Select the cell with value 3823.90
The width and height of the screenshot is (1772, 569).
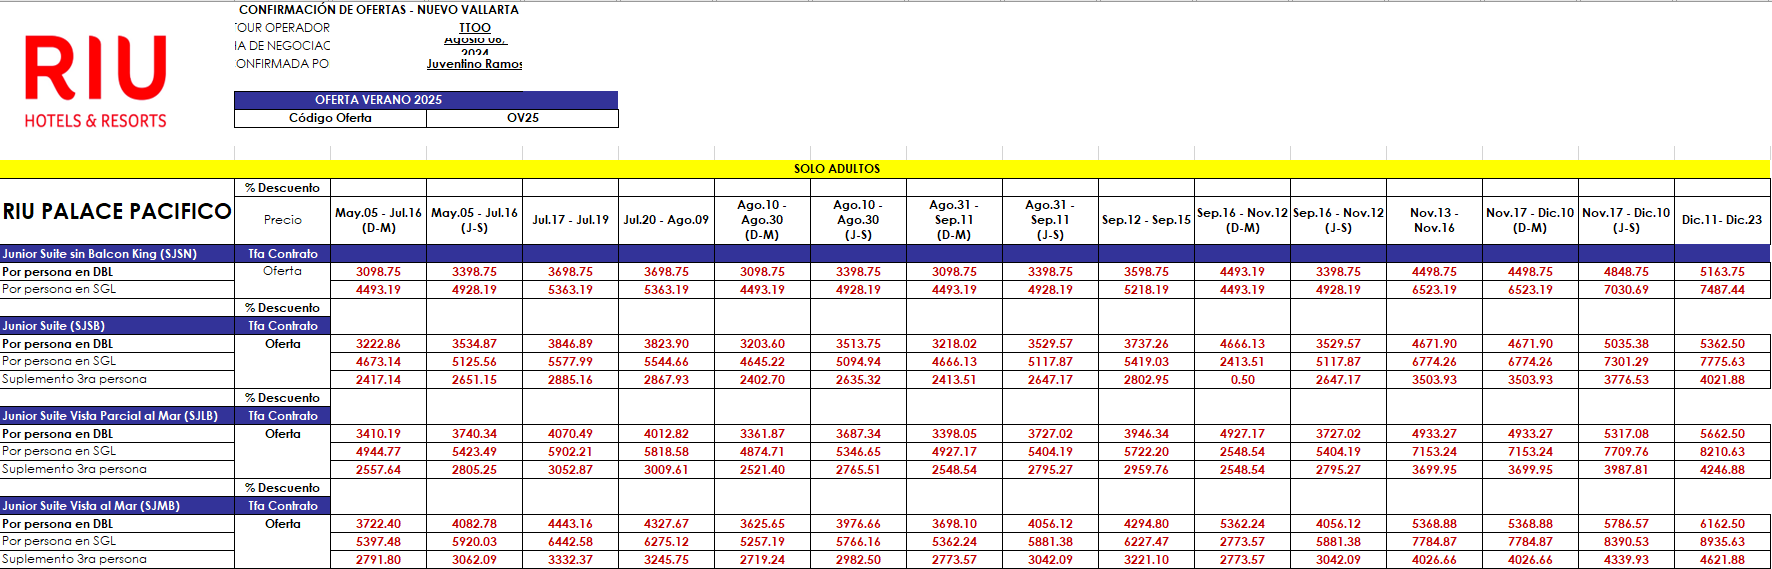click(x=667, y=344)
